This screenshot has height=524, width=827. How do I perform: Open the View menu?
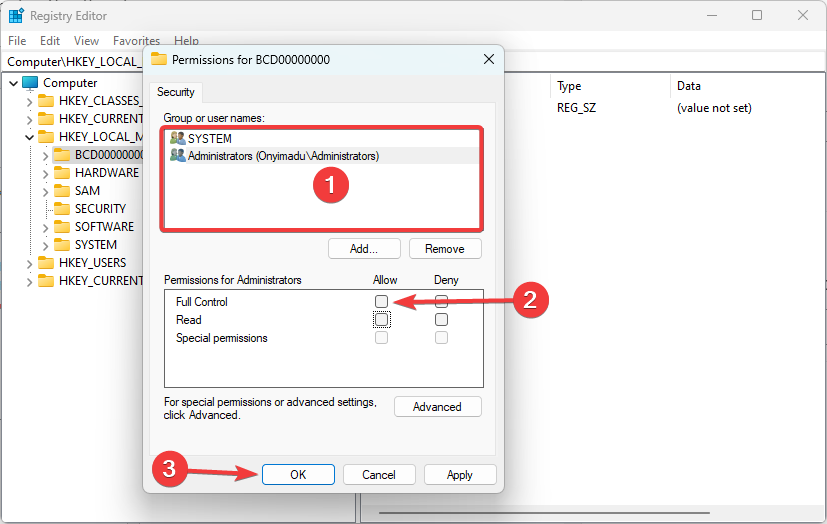coord(86,41)
